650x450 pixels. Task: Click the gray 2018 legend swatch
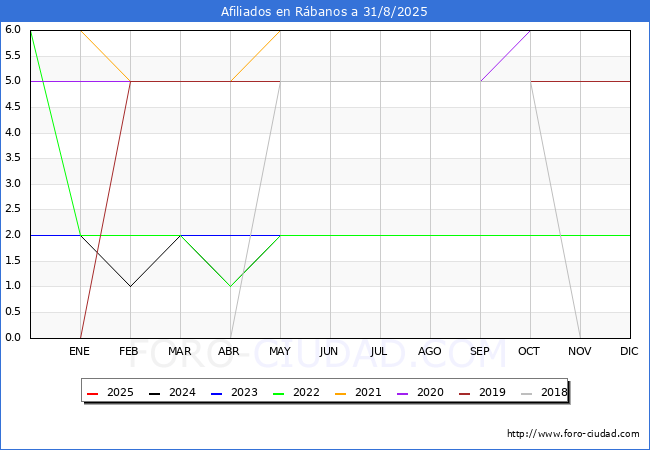[x=526, y=393]
